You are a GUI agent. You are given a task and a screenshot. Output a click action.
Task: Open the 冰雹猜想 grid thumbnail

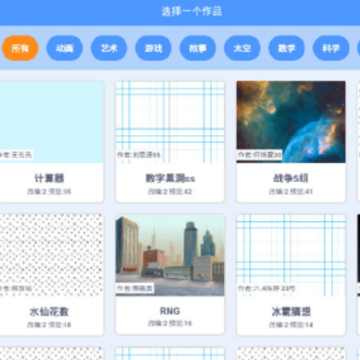(291, 255)
